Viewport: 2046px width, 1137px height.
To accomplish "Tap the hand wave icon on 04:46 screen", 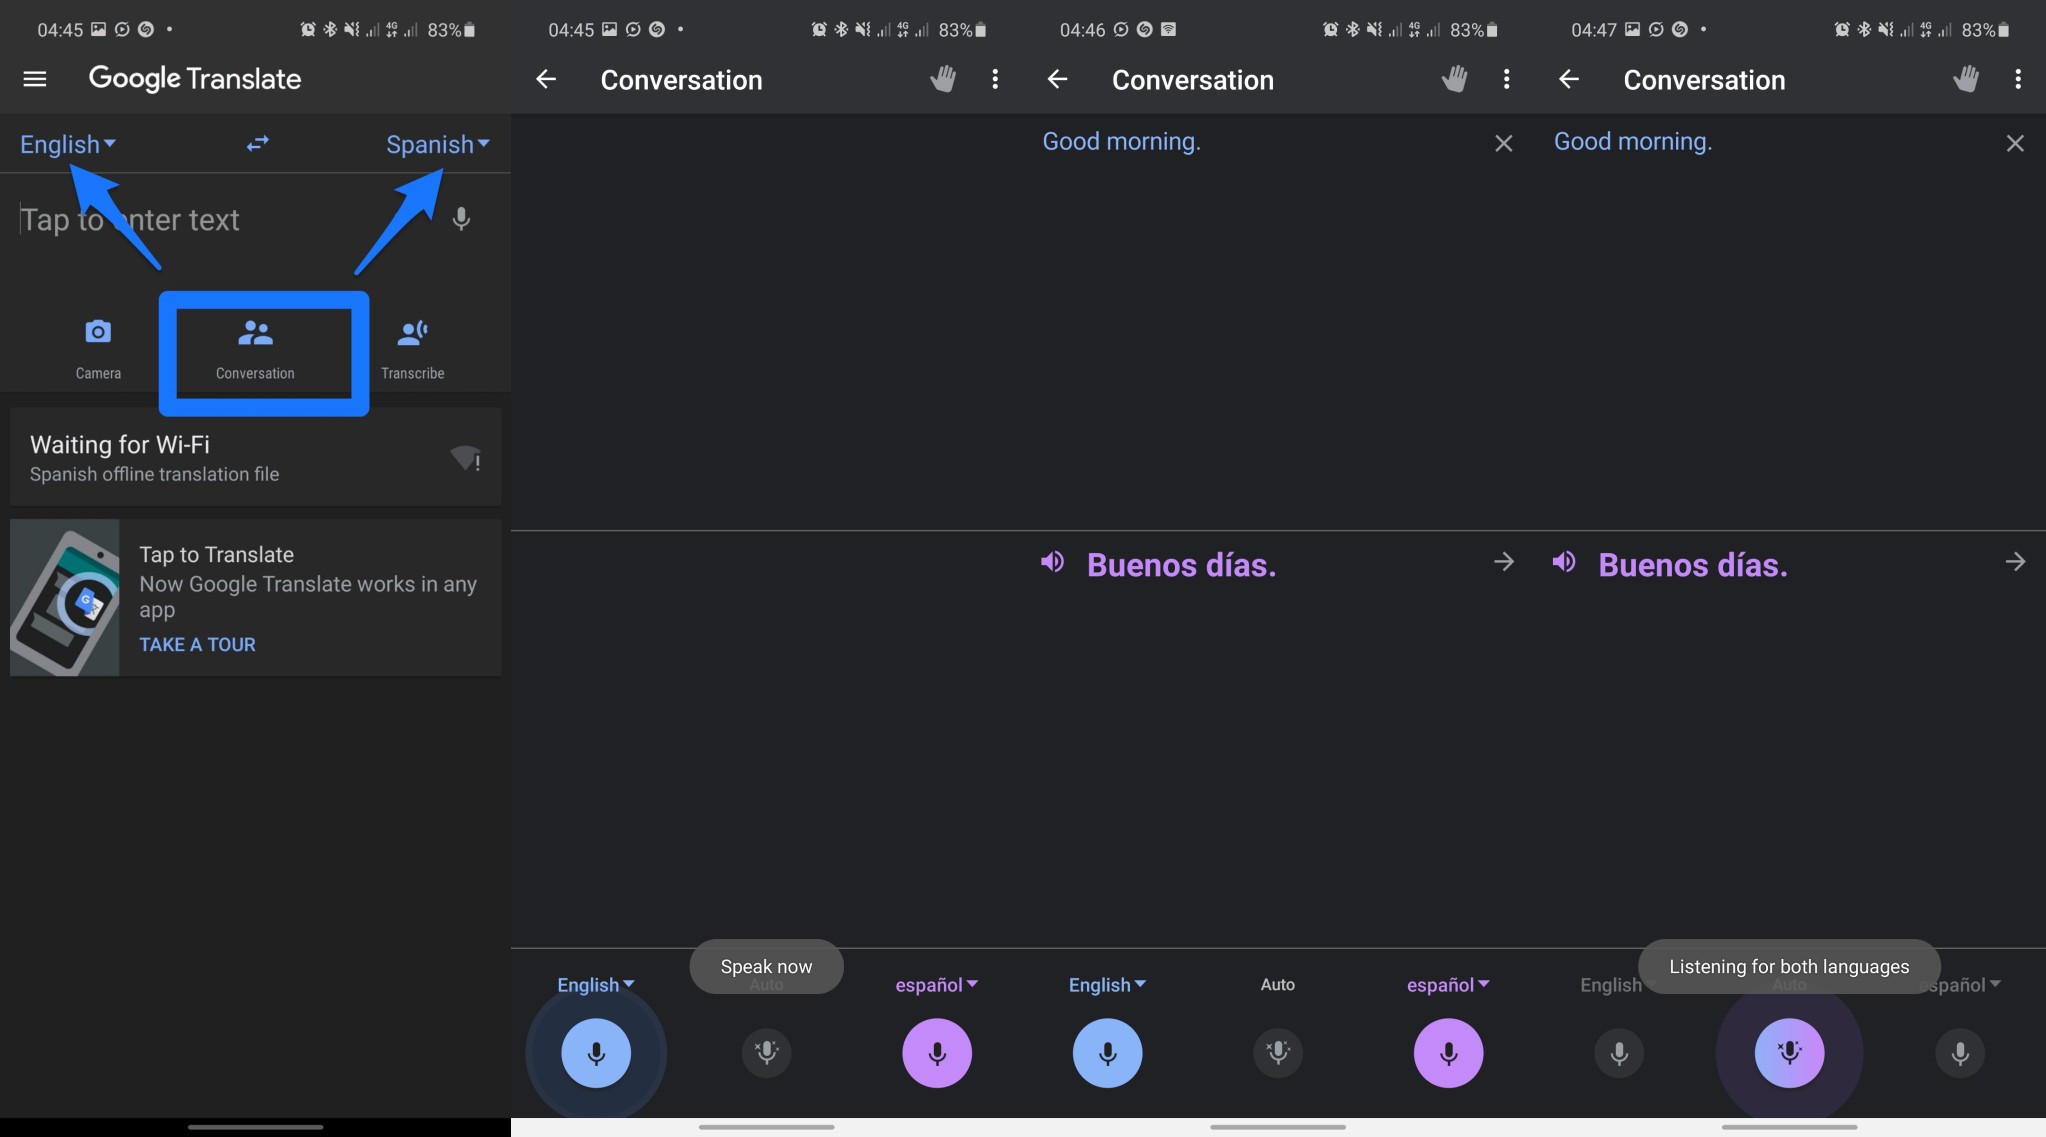I will pos(1455,79).
